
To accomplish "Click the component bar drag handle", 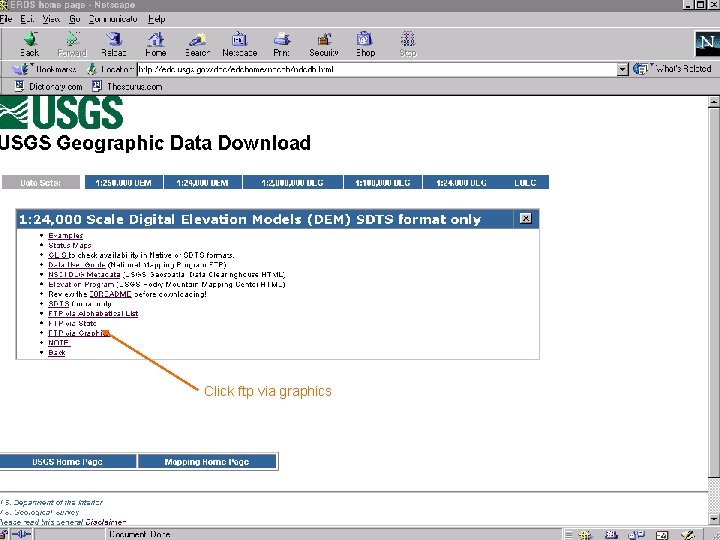I will tap(568, 534).
